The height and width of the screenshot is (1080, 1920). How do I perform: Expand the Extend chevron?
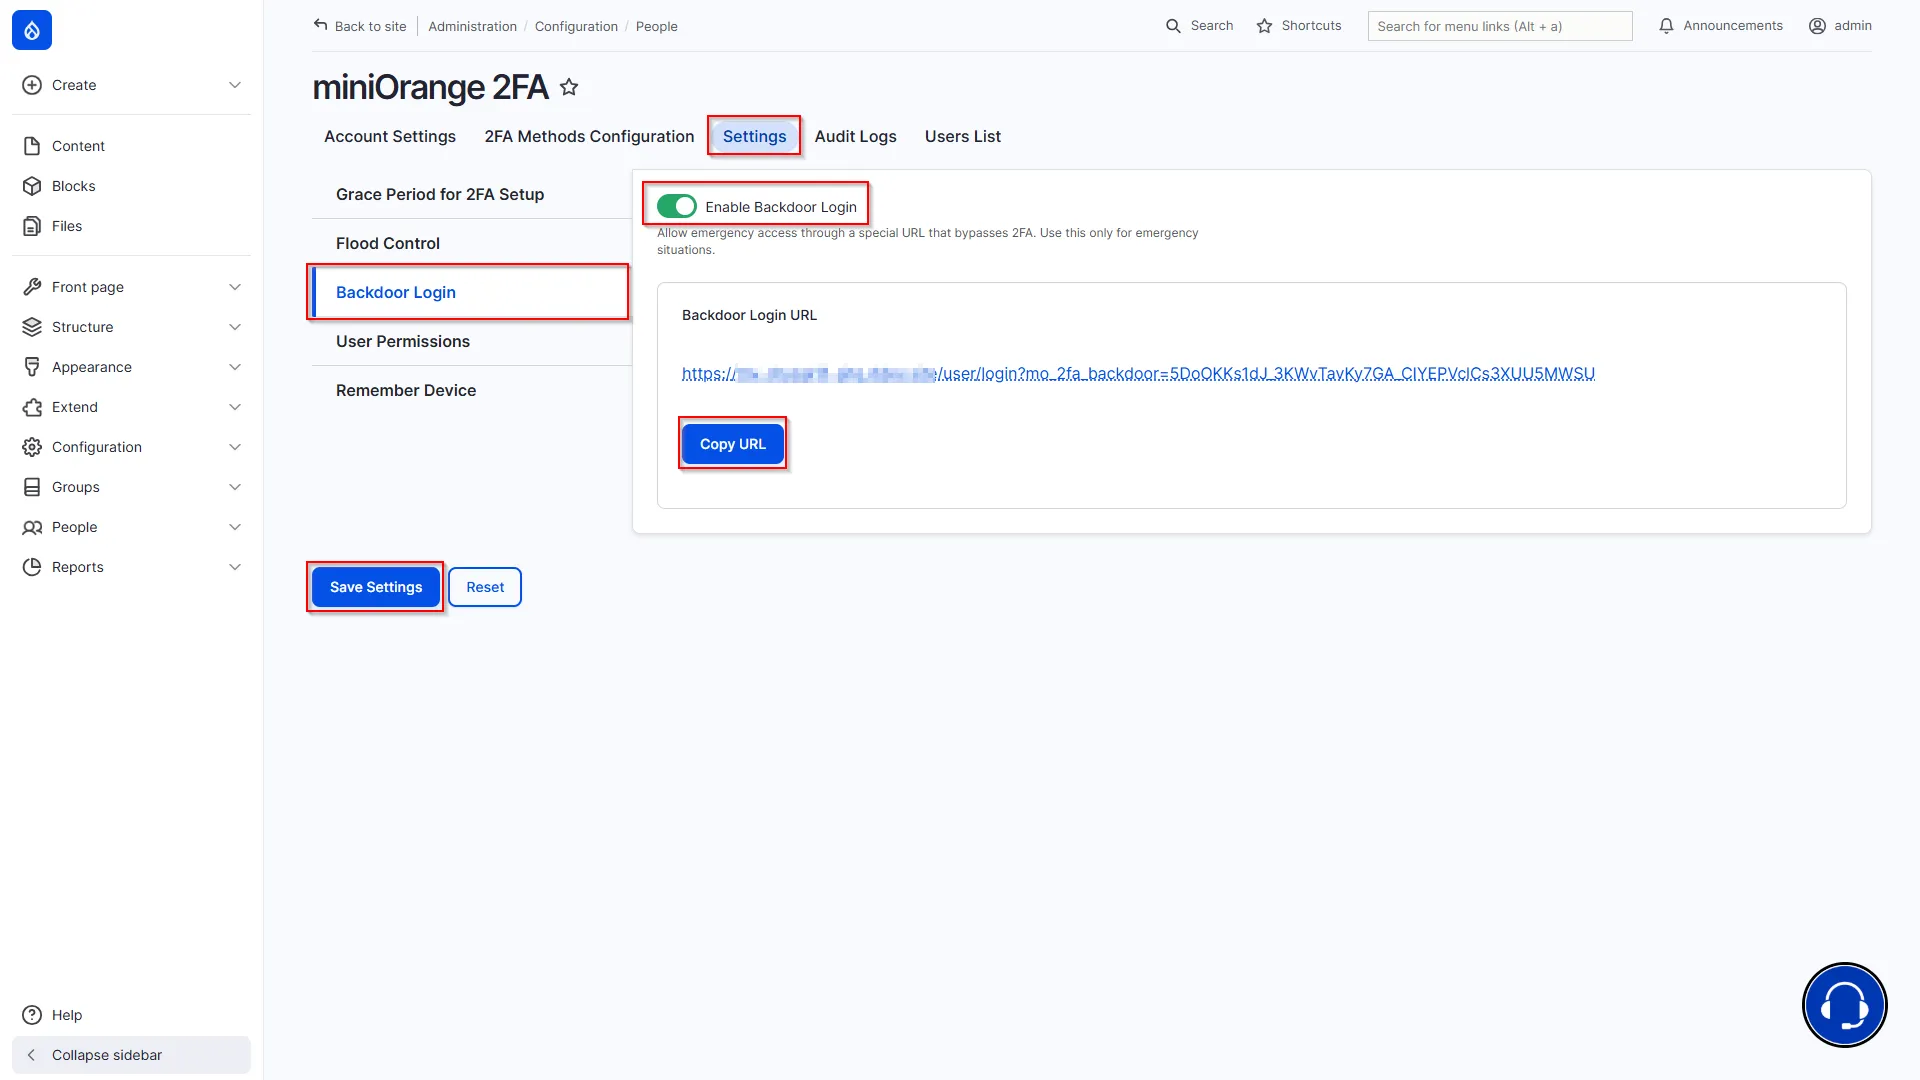235,407
